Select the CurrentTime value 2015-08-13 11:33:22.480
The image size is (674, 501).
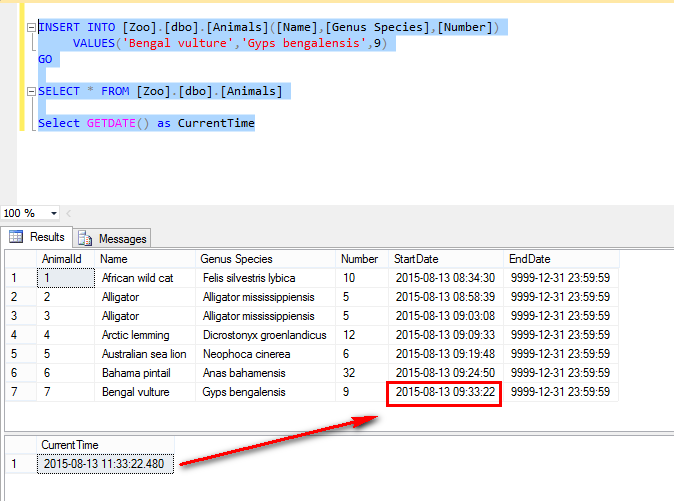(106, 464)
